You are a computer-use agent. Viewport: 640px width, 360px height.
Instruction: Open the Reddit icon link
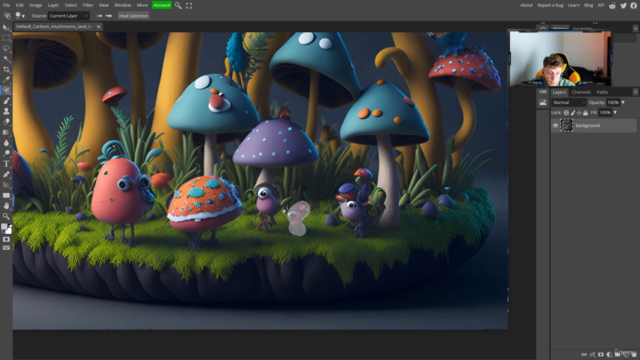coord(612,5)
